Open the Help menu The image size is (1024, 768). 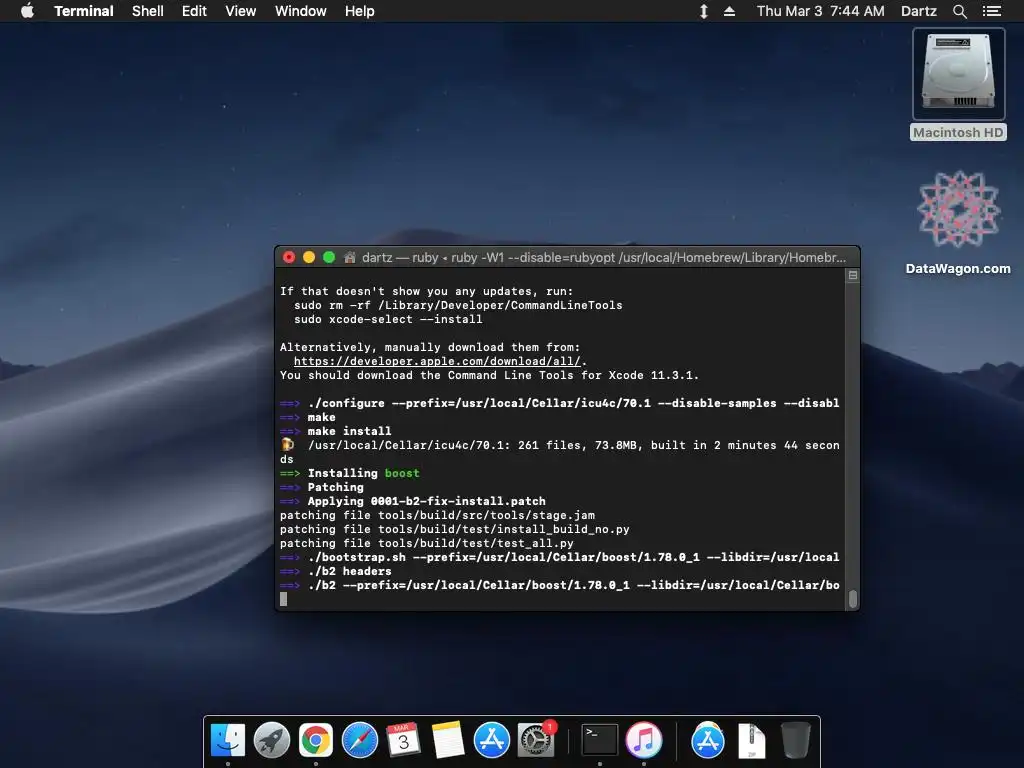click(x=360, y=11)
